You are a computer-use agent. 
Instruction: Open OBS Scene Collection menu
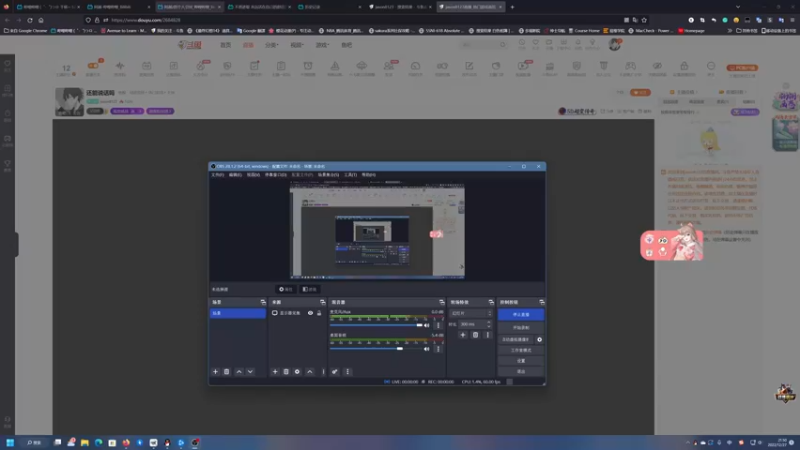328,174
